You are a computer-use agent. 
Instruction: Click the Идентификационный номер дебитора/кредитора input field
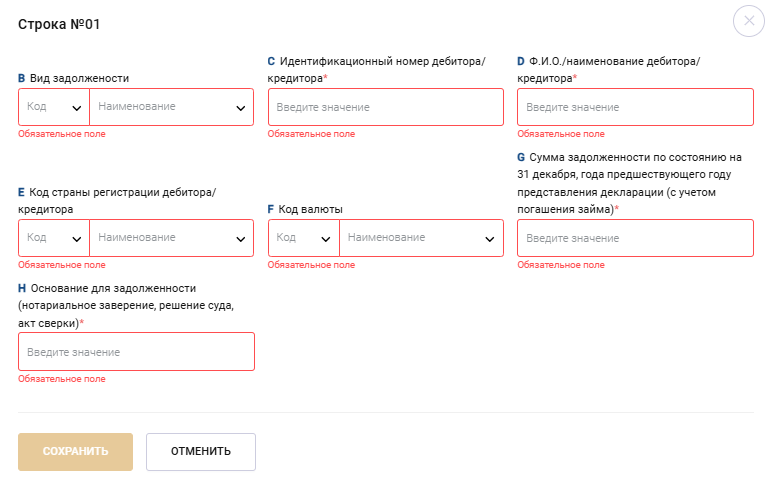385,107
